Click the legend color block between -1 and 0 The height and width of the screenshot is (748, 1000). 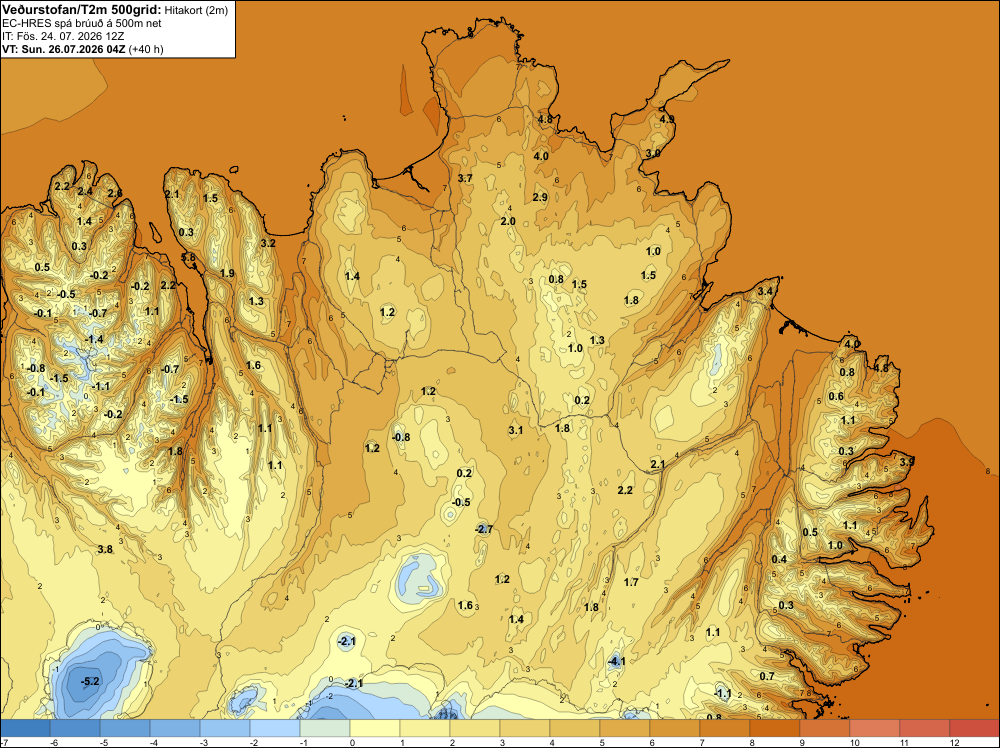pyautogui.click(x=325, y=728)
